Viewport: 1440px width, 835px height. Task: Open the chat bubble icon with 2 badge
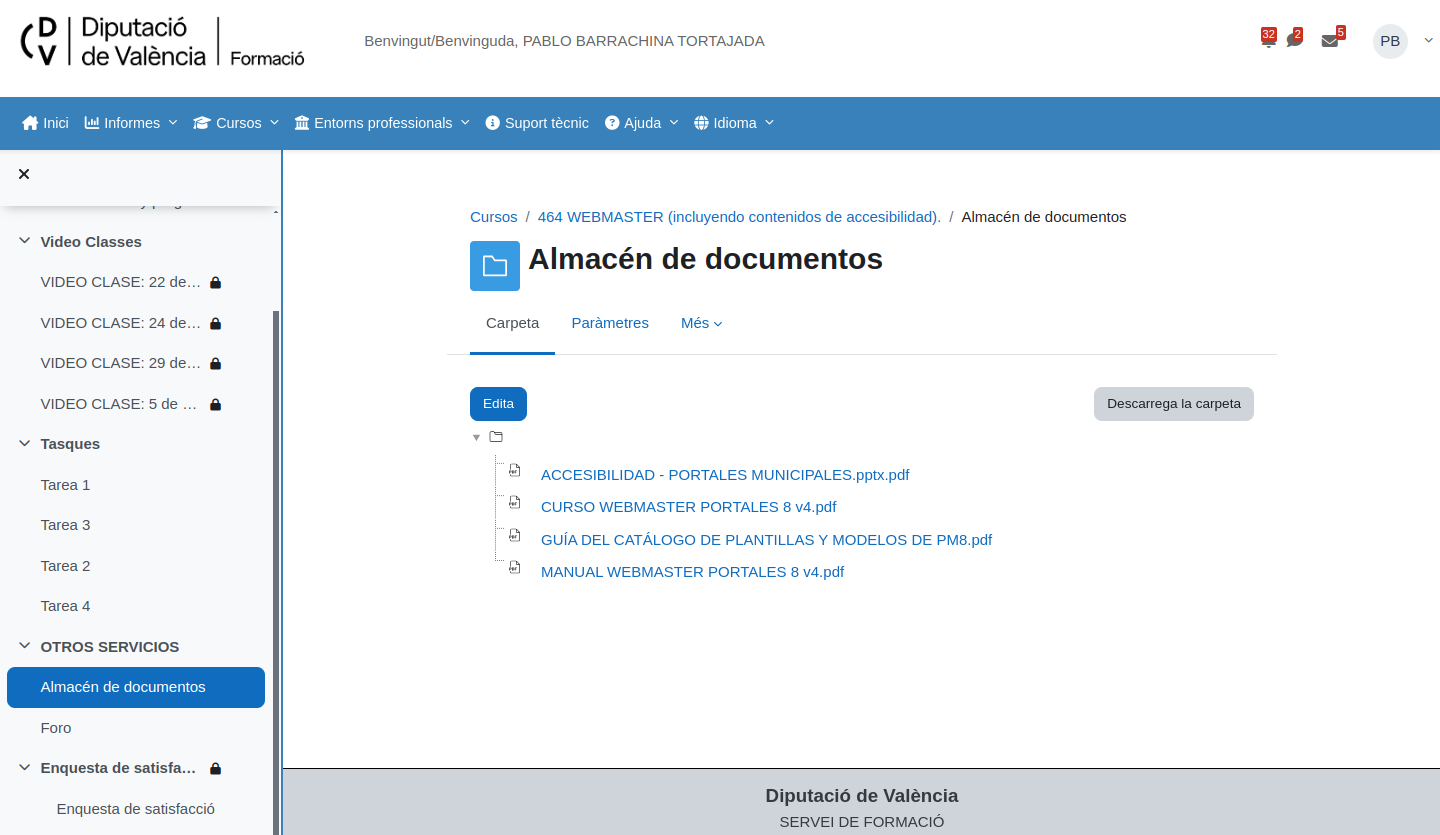[1294, 40]
